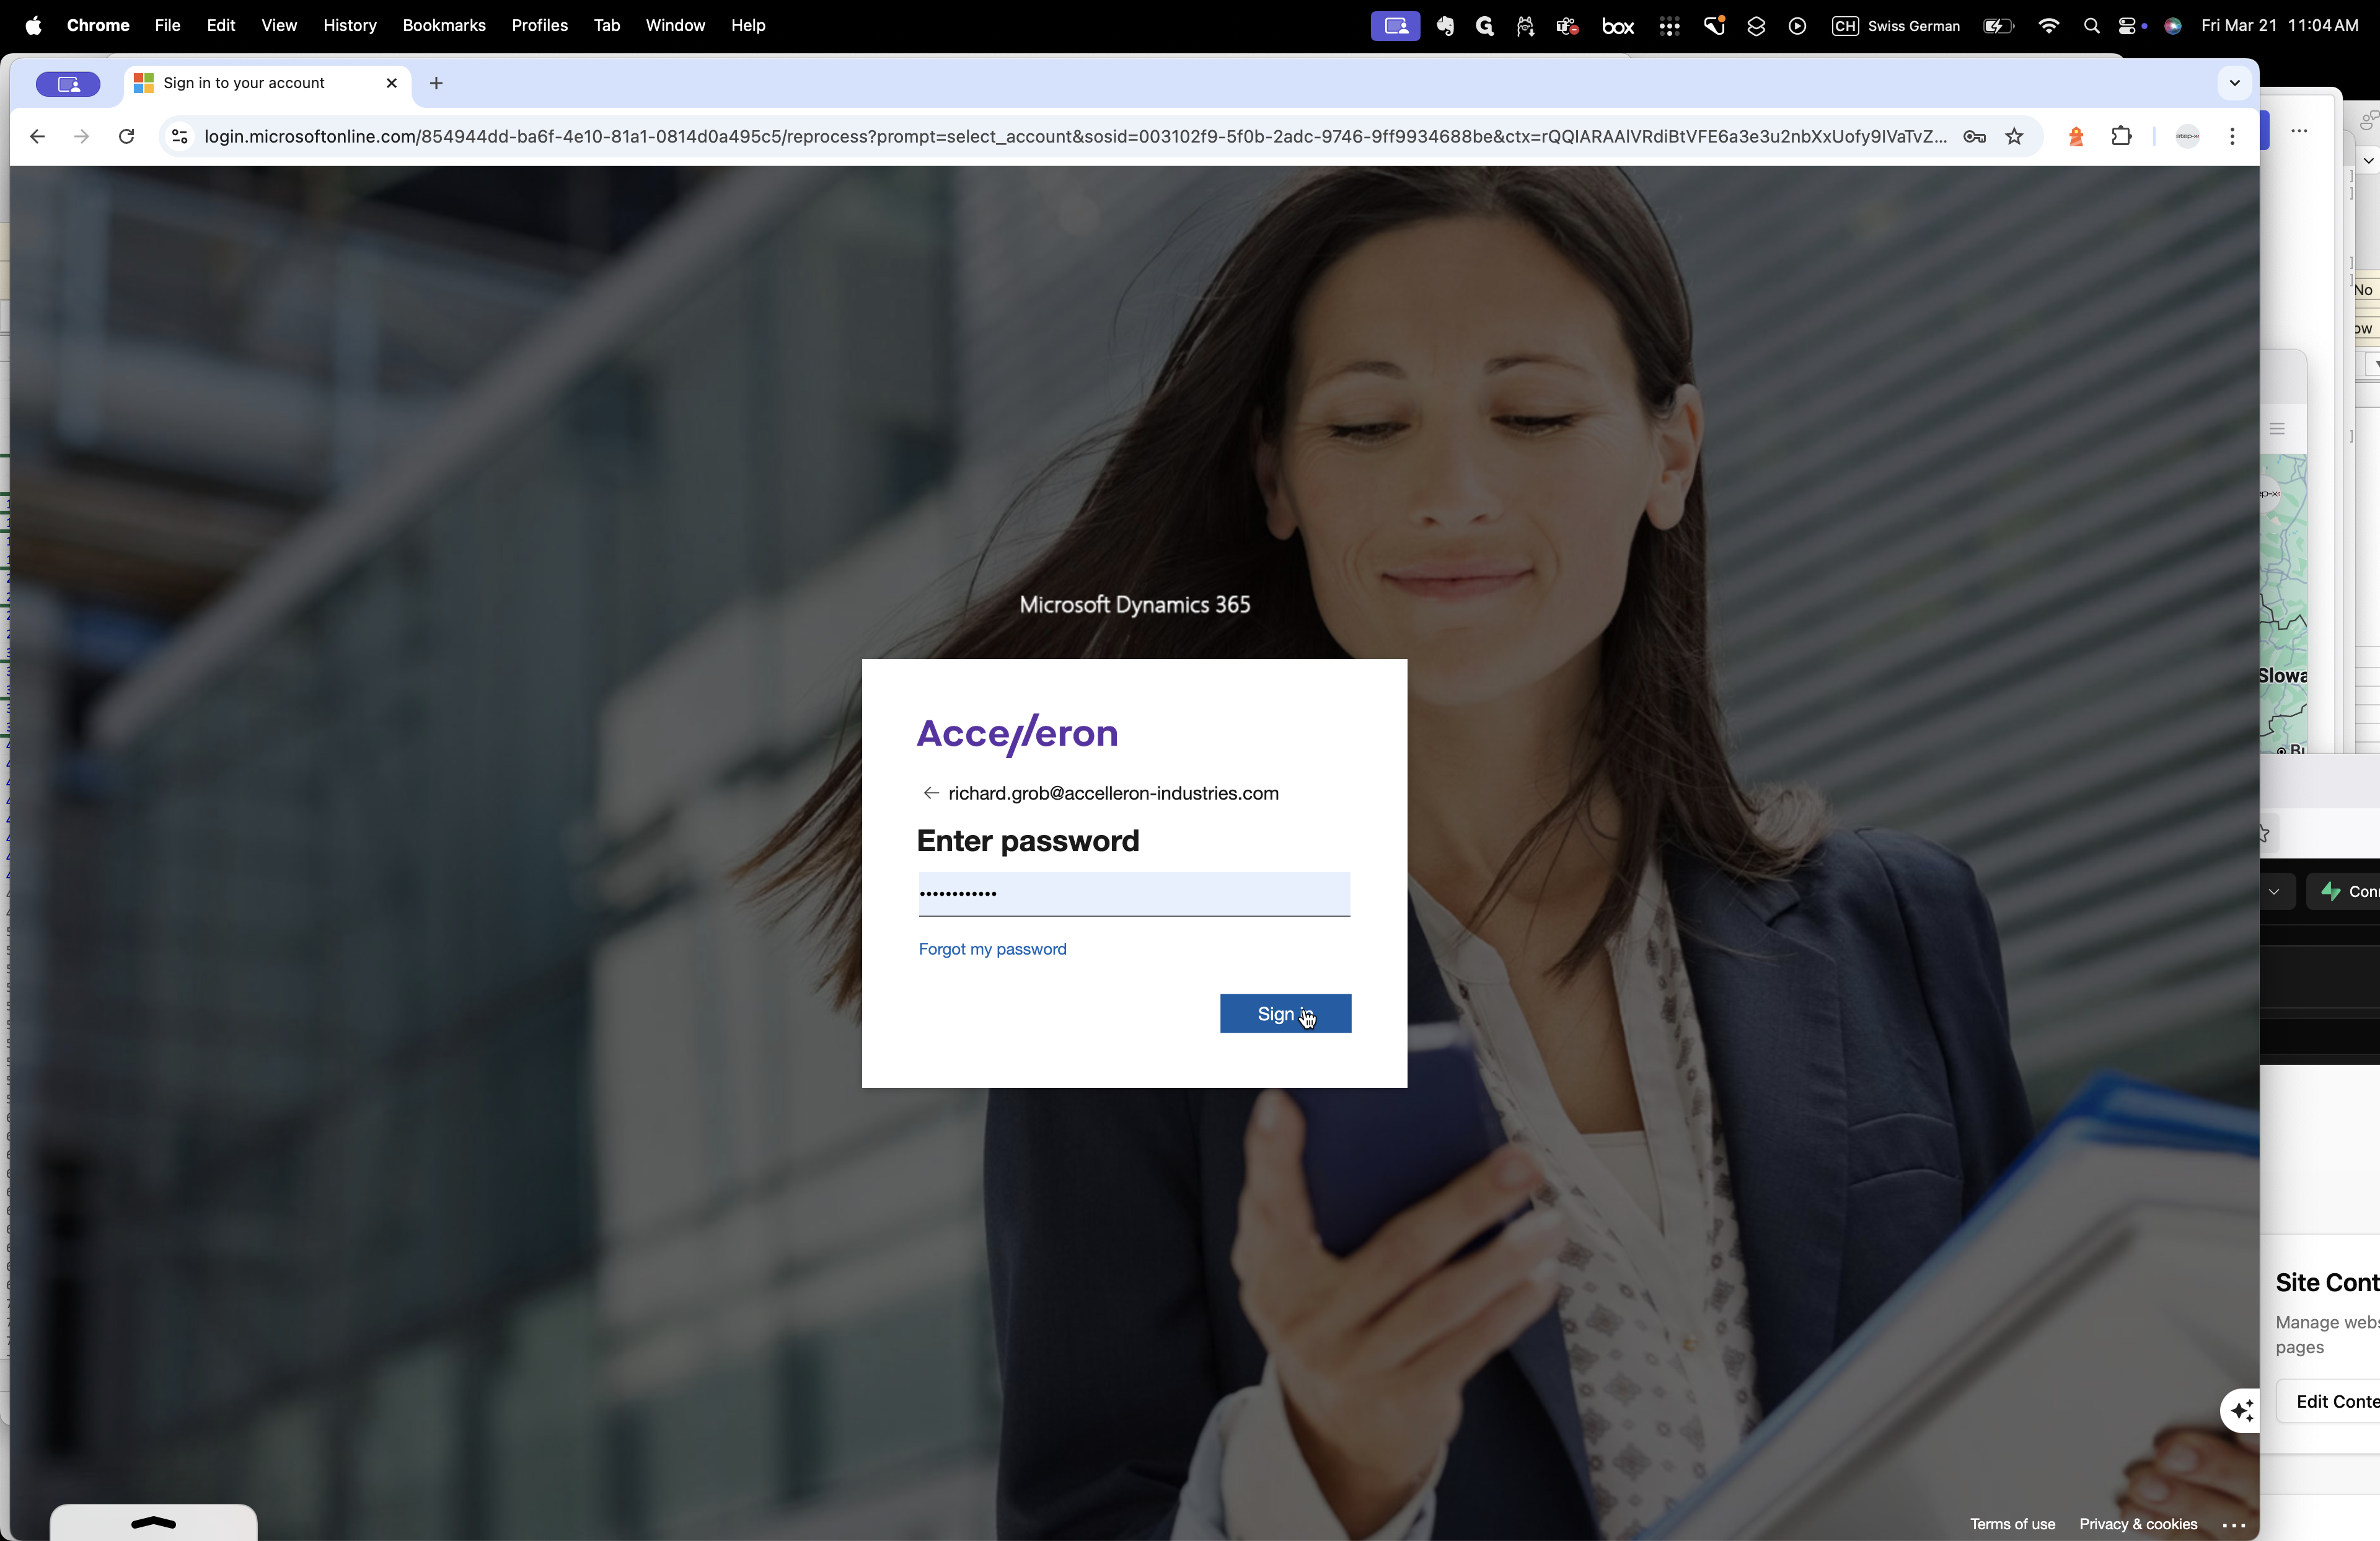2380x1541 pixels.
Task: Open the saved passwords key icon
Action: [x=1974, y=136]
